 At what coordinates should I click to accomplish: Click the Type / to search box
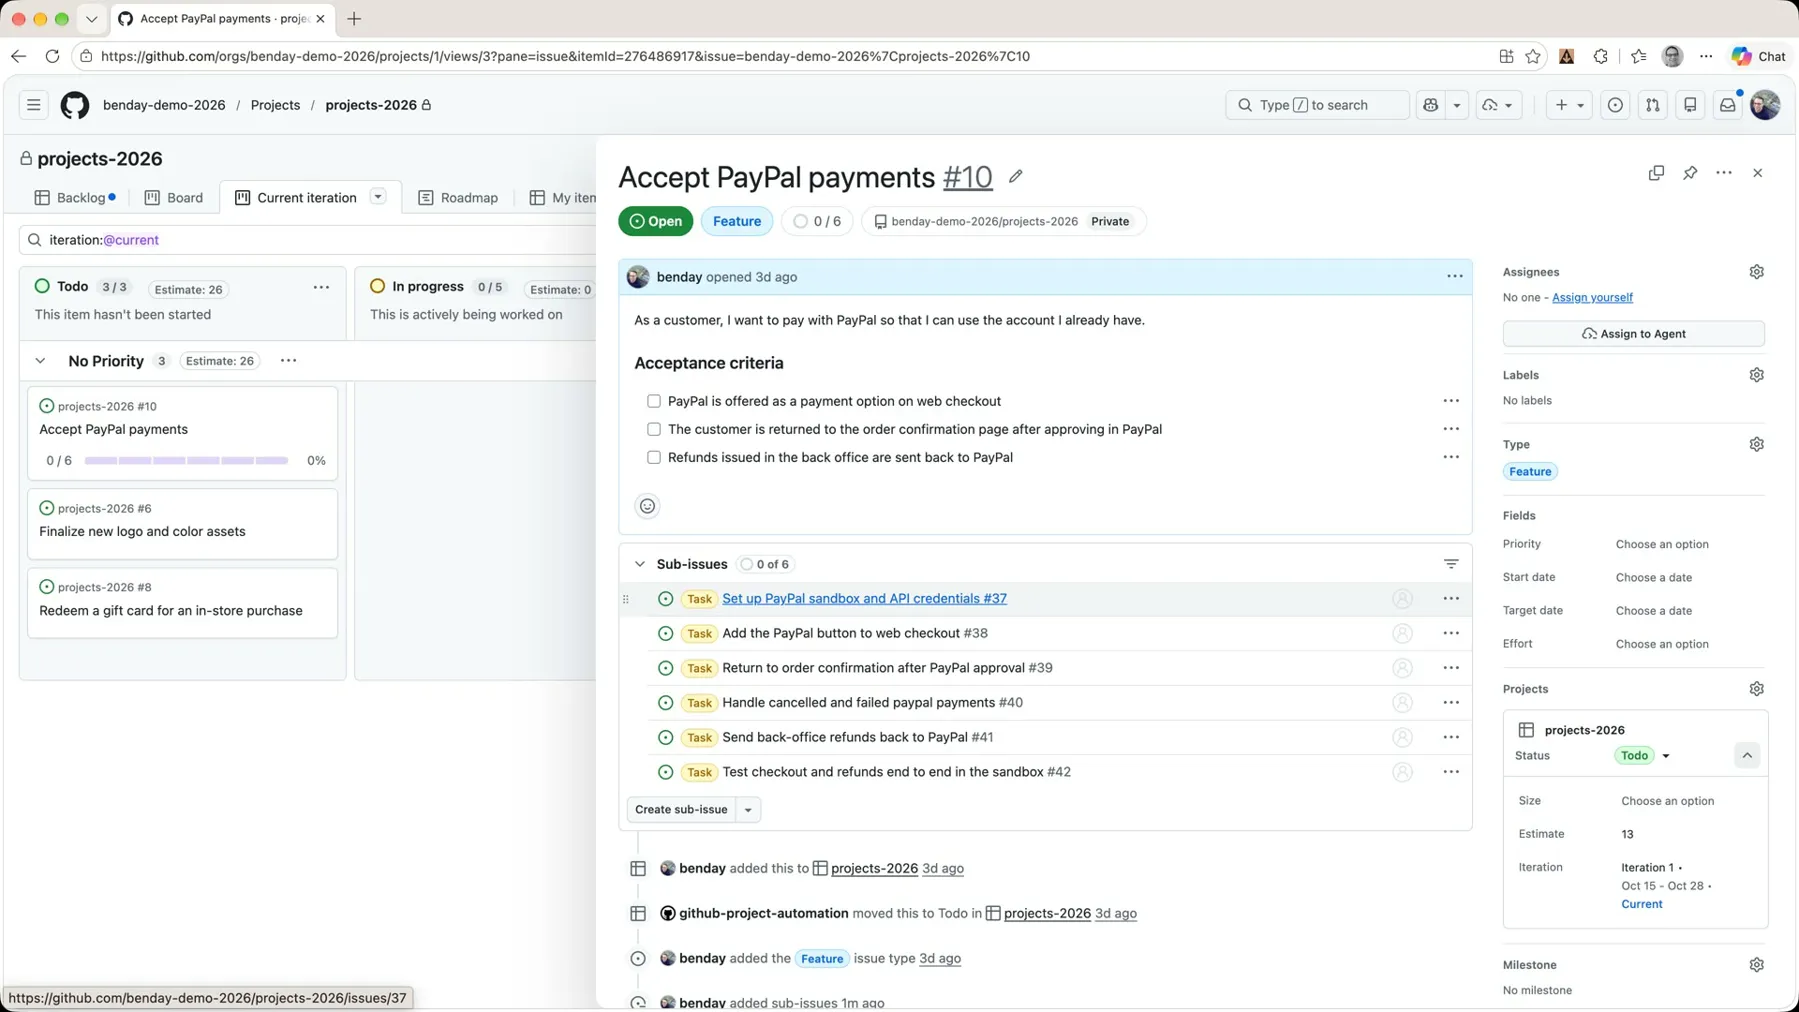[x=1317, y=105]
